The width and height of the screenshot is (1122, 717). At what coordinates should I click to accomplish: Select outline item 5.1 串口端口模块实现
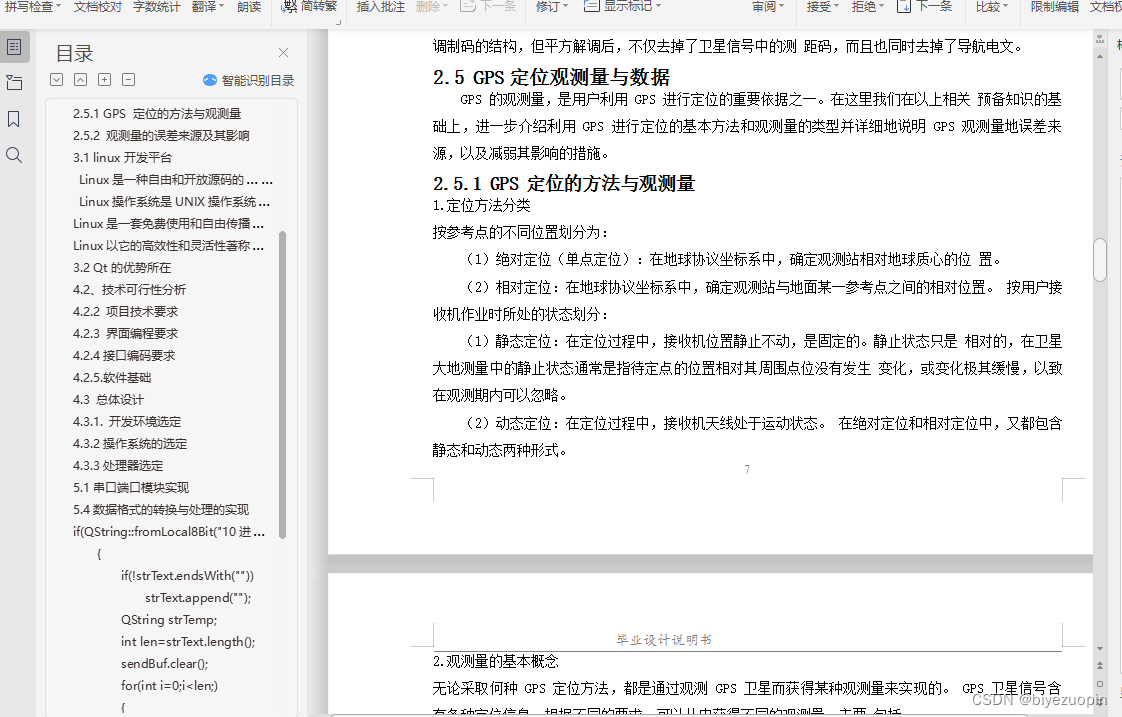[131, 488]
